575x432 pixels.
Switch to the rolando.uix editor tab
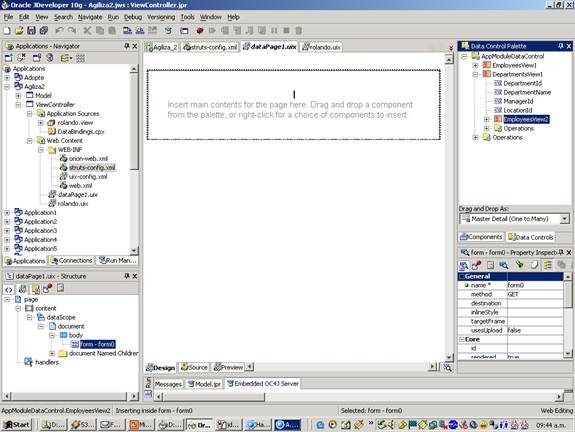click(321, 47)
